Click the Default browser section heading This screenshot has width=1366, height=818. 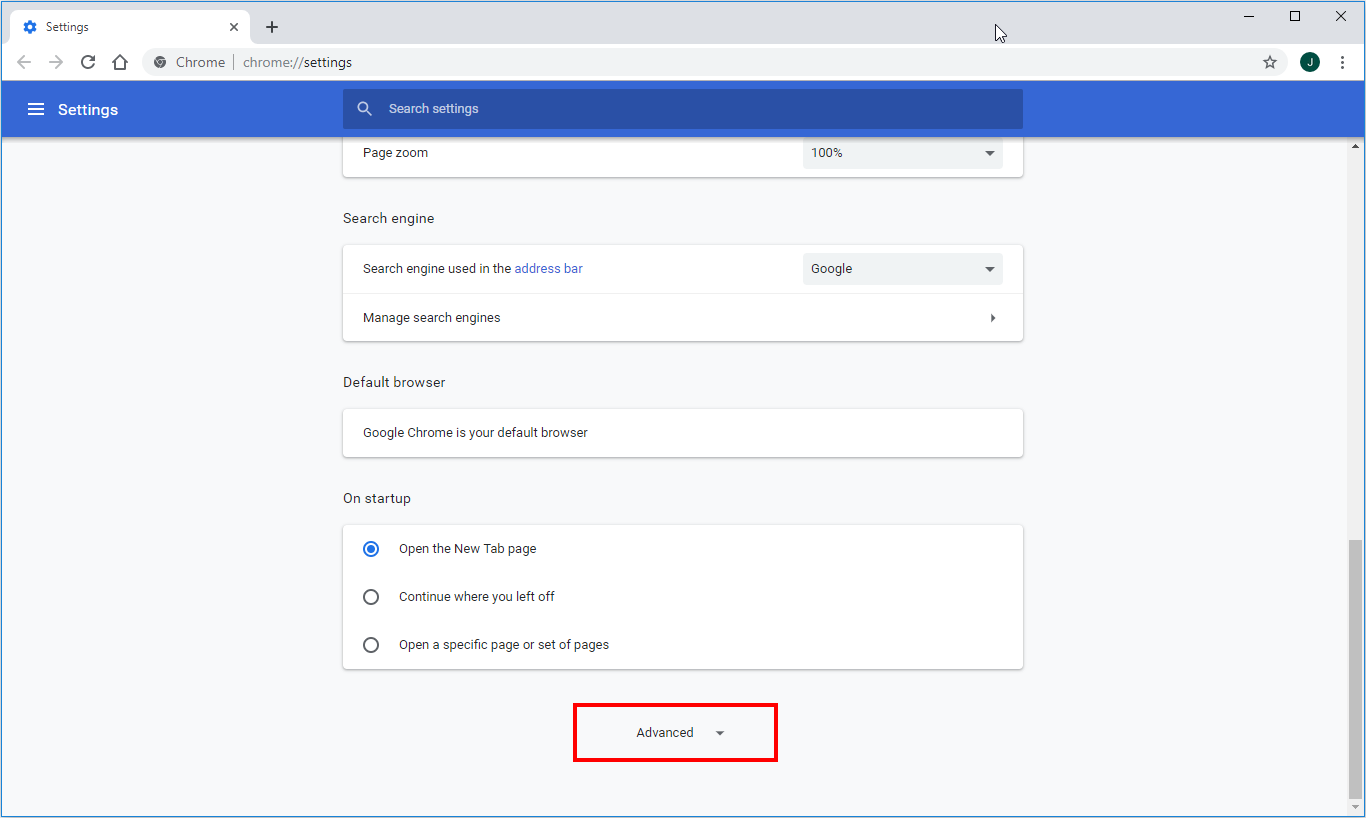pyautogui.click(x=394, y=382)
